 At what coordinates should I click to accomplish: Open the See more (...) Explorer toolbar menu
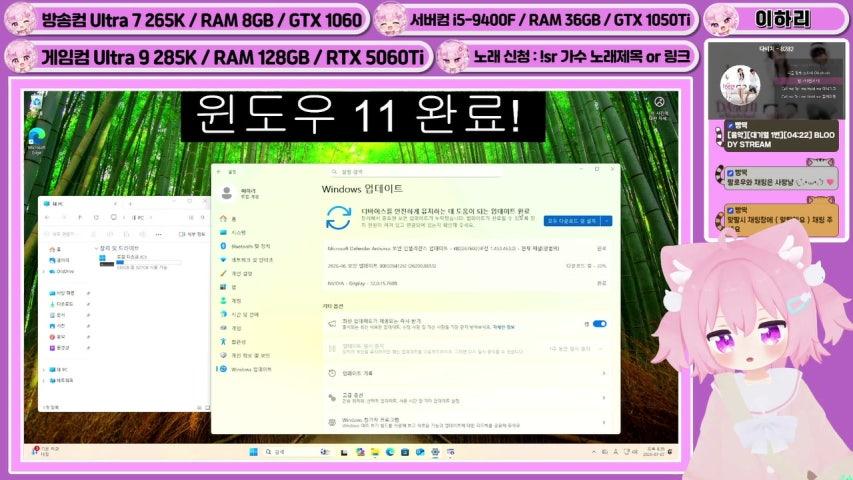[158, 234]
